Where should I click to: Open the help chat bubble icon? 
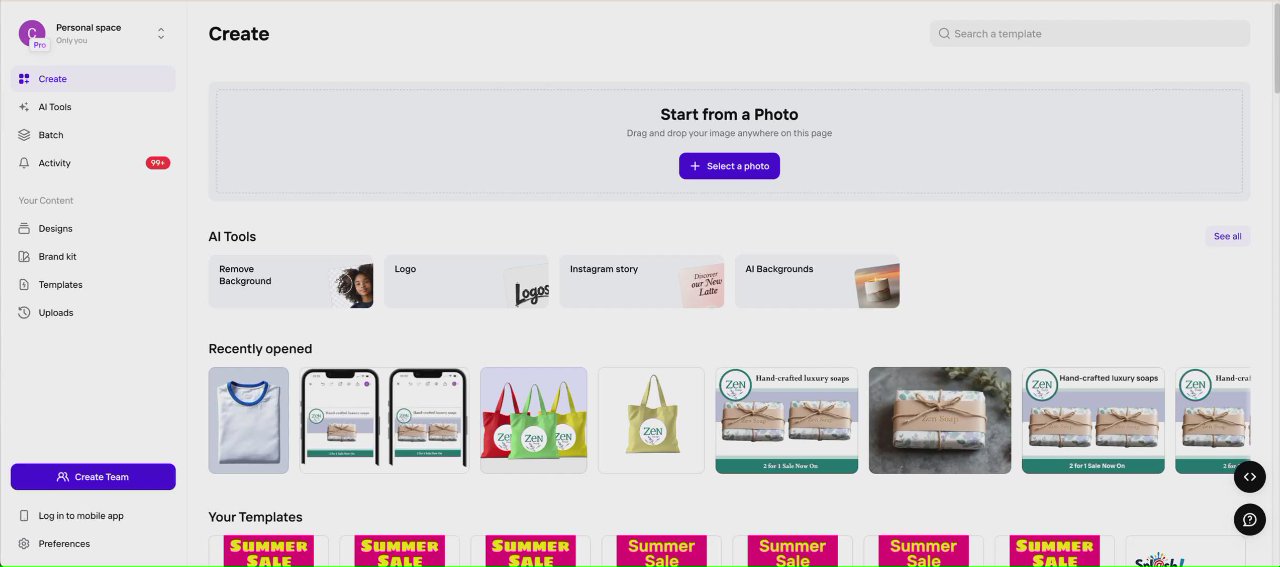coord(1250,520)
